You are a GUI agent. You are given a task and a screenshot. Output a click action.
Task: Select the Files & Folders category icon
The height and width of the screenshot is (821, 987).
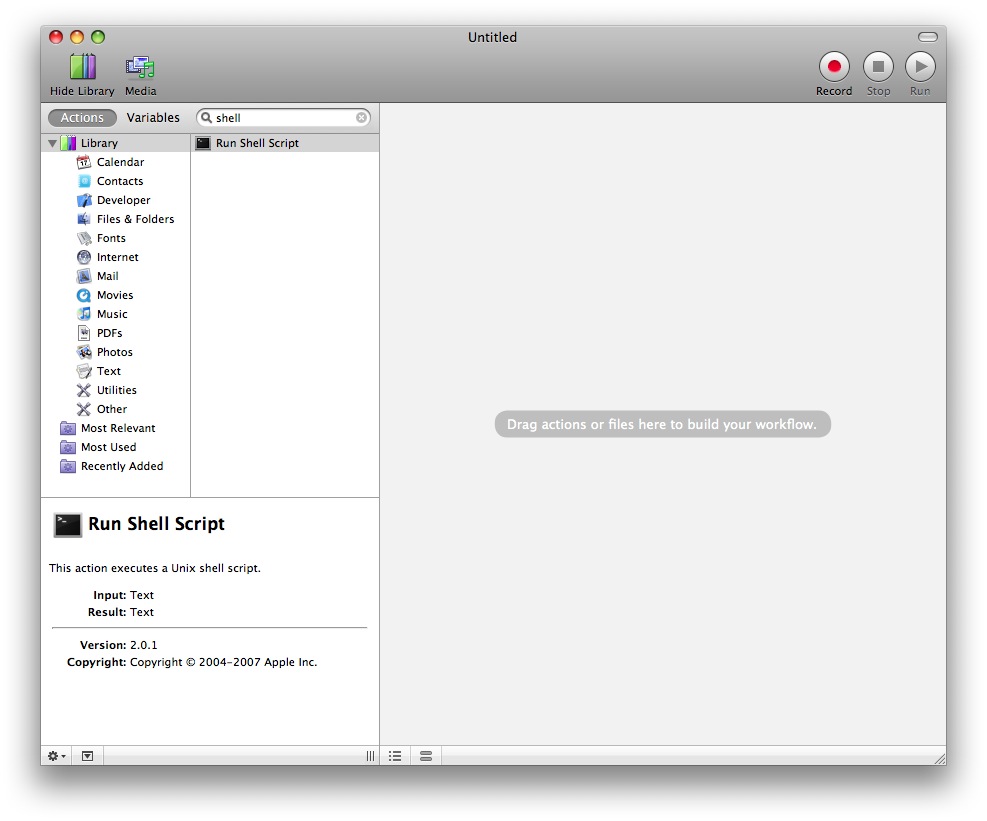(x=84, y=219)
